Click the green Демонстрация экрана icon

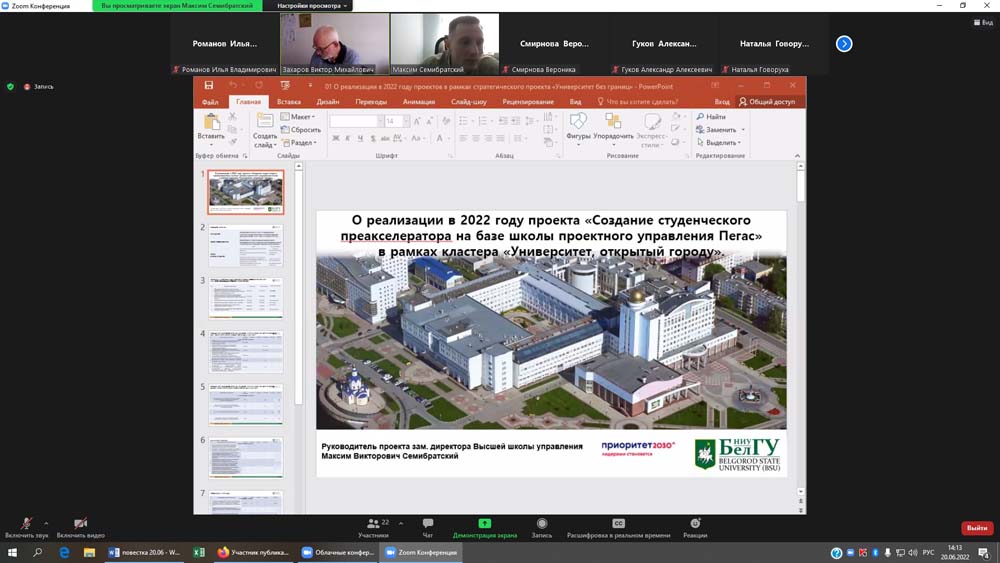(x=485, y=524)
